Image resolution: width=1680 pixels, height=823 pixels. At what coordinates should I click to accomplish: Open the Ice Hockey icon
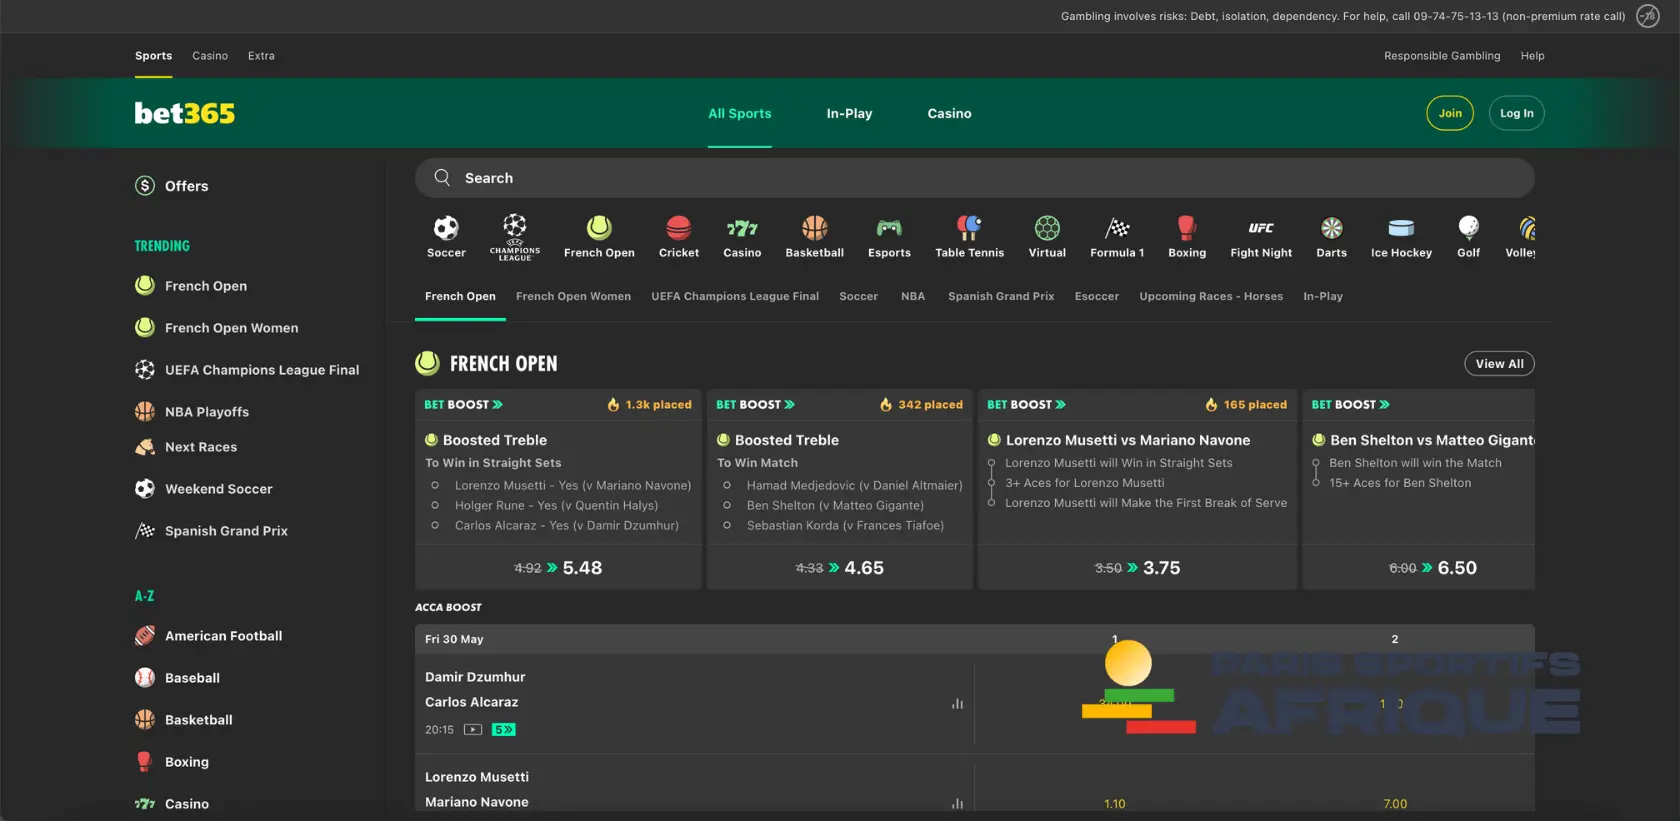click(x=1401, y=228)
